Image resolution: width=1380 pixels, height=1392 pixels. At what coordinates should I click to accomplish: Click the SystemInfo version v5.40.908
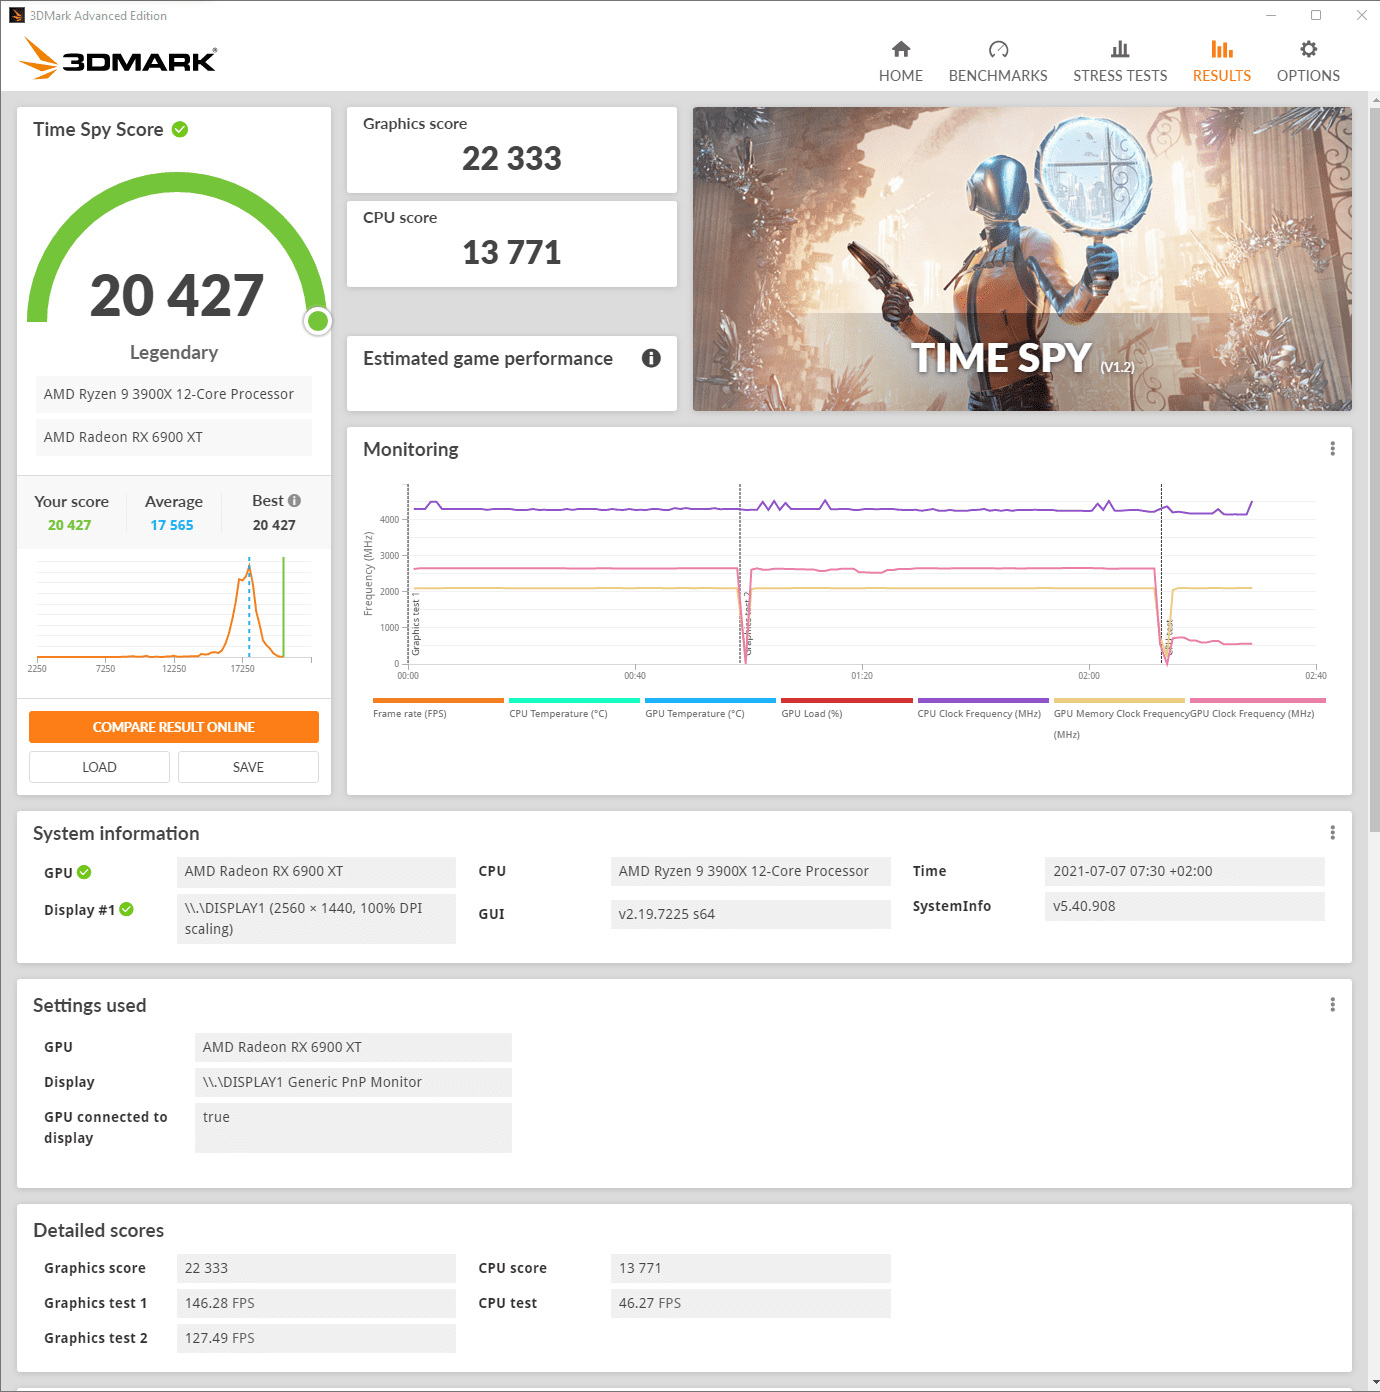pos(1185,906)
